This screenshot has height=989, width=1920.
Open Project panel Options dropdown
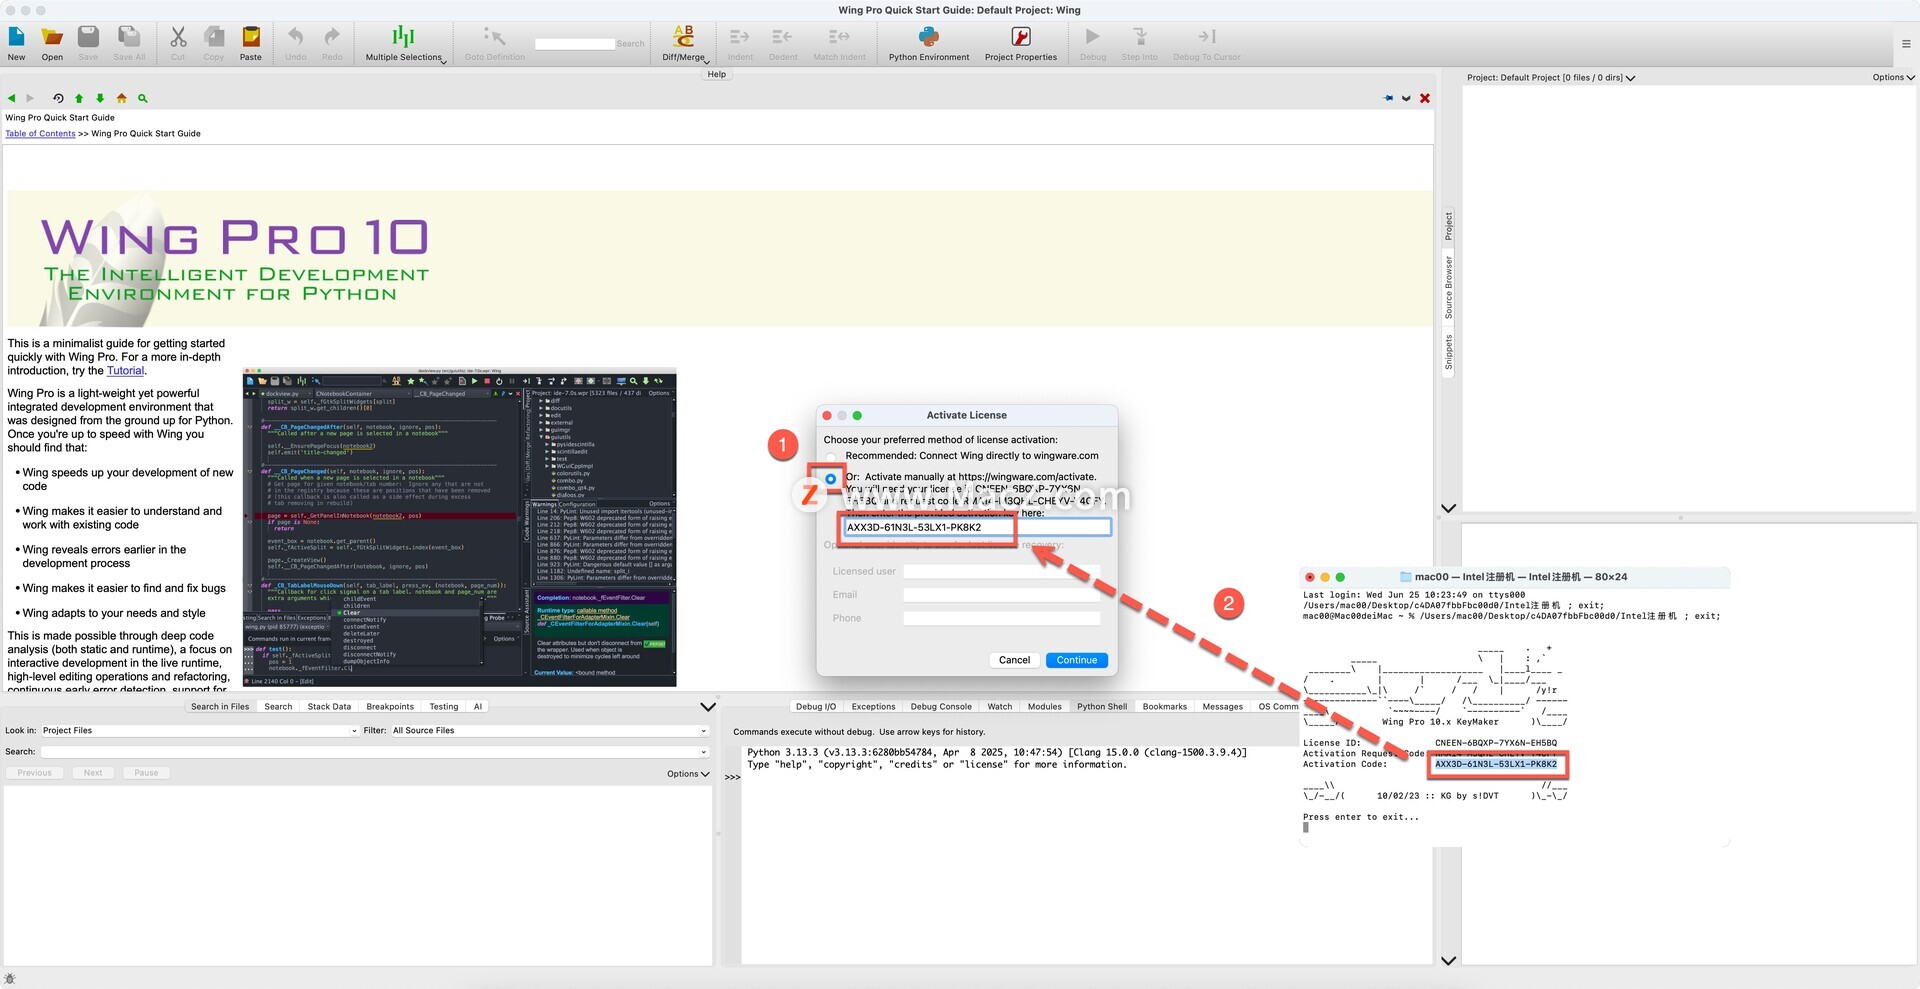click(1893, 78)
